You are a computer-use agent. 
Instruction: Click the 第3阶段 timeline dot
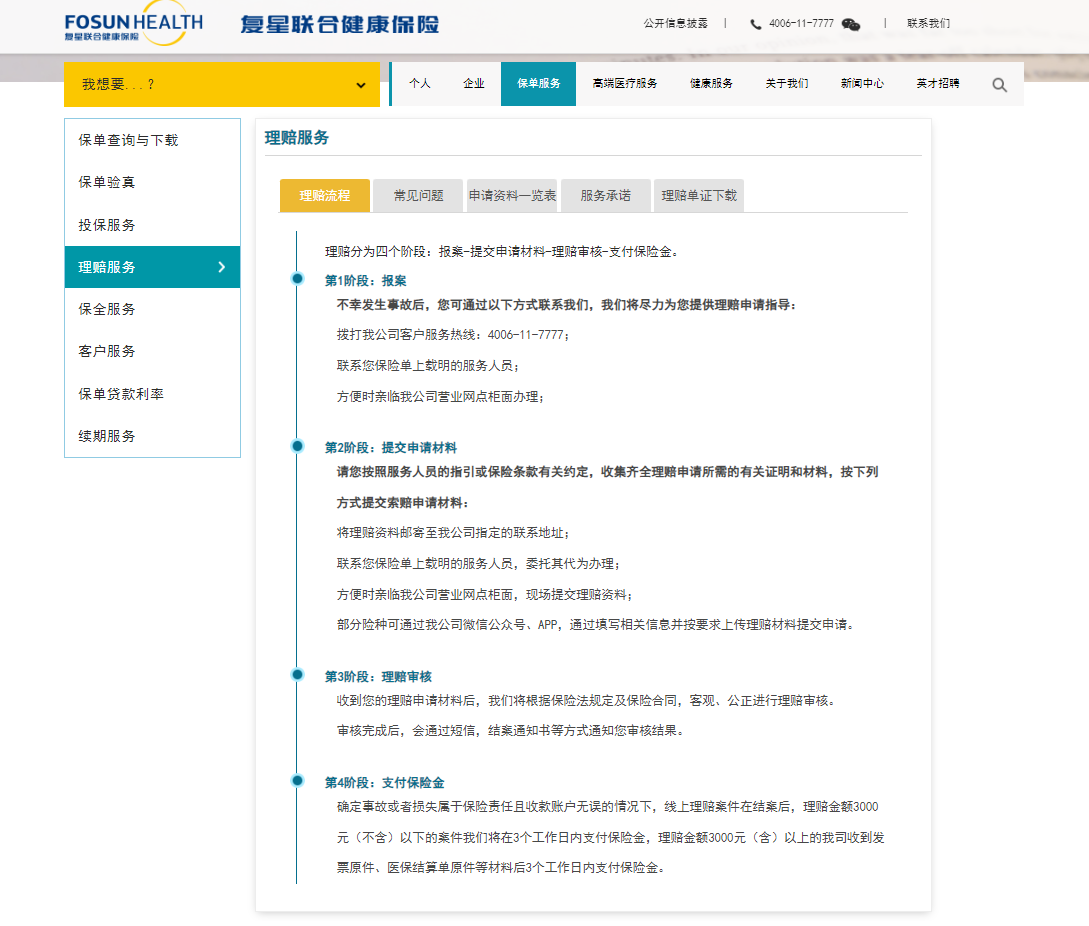point(297,675)
